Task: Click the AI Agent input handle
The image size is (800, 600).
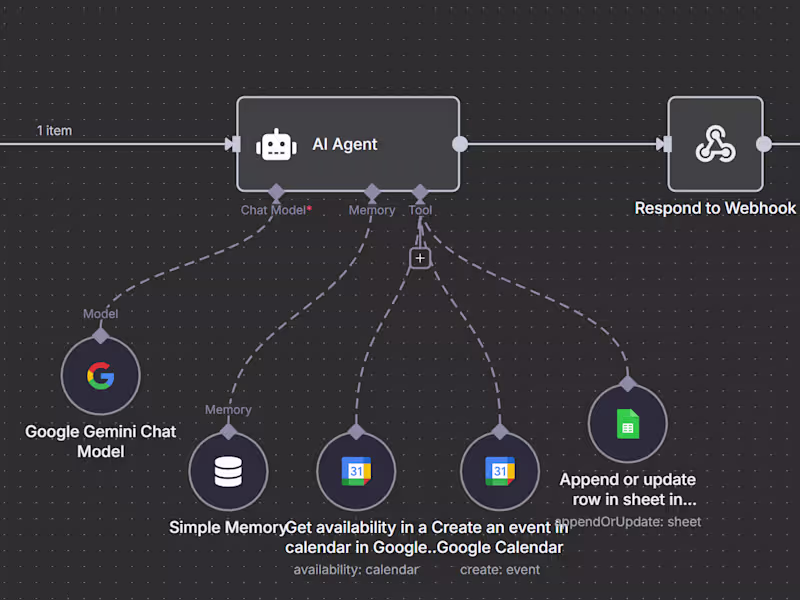Action: (235, 144)
